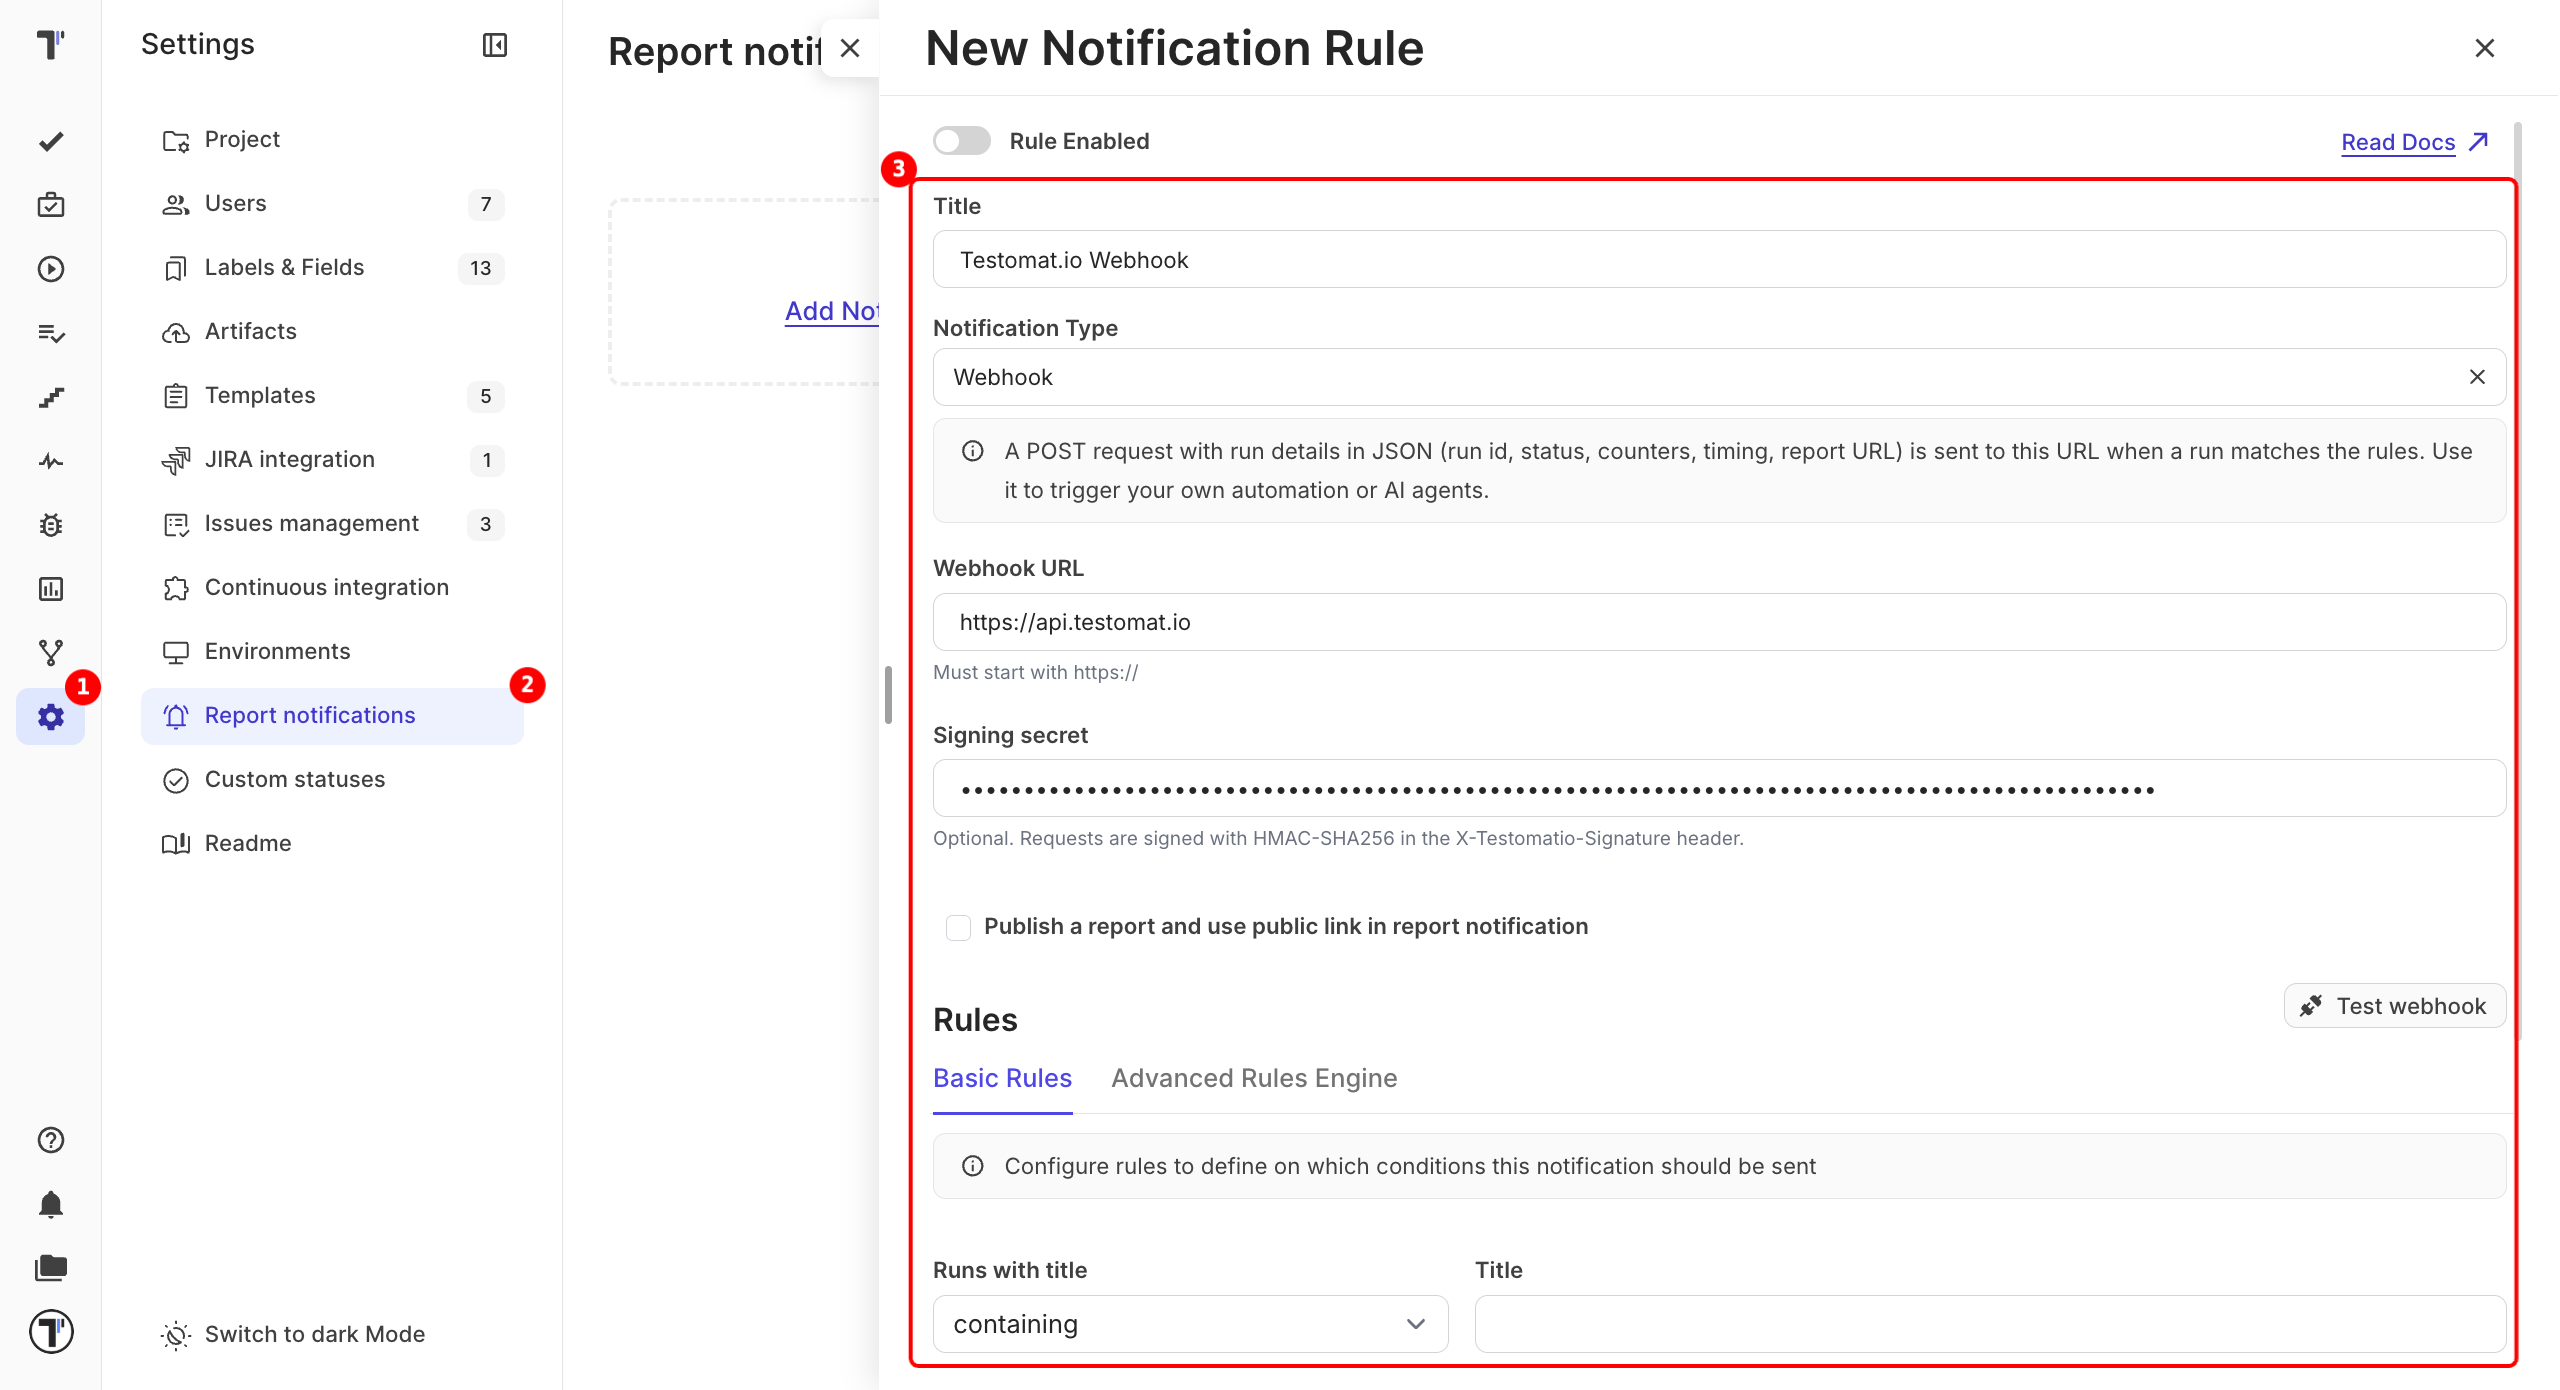The width and height of the screenshot is (2560, 1390).
Task: Click the Test webhook button
Action: tap(2394, 1006)
